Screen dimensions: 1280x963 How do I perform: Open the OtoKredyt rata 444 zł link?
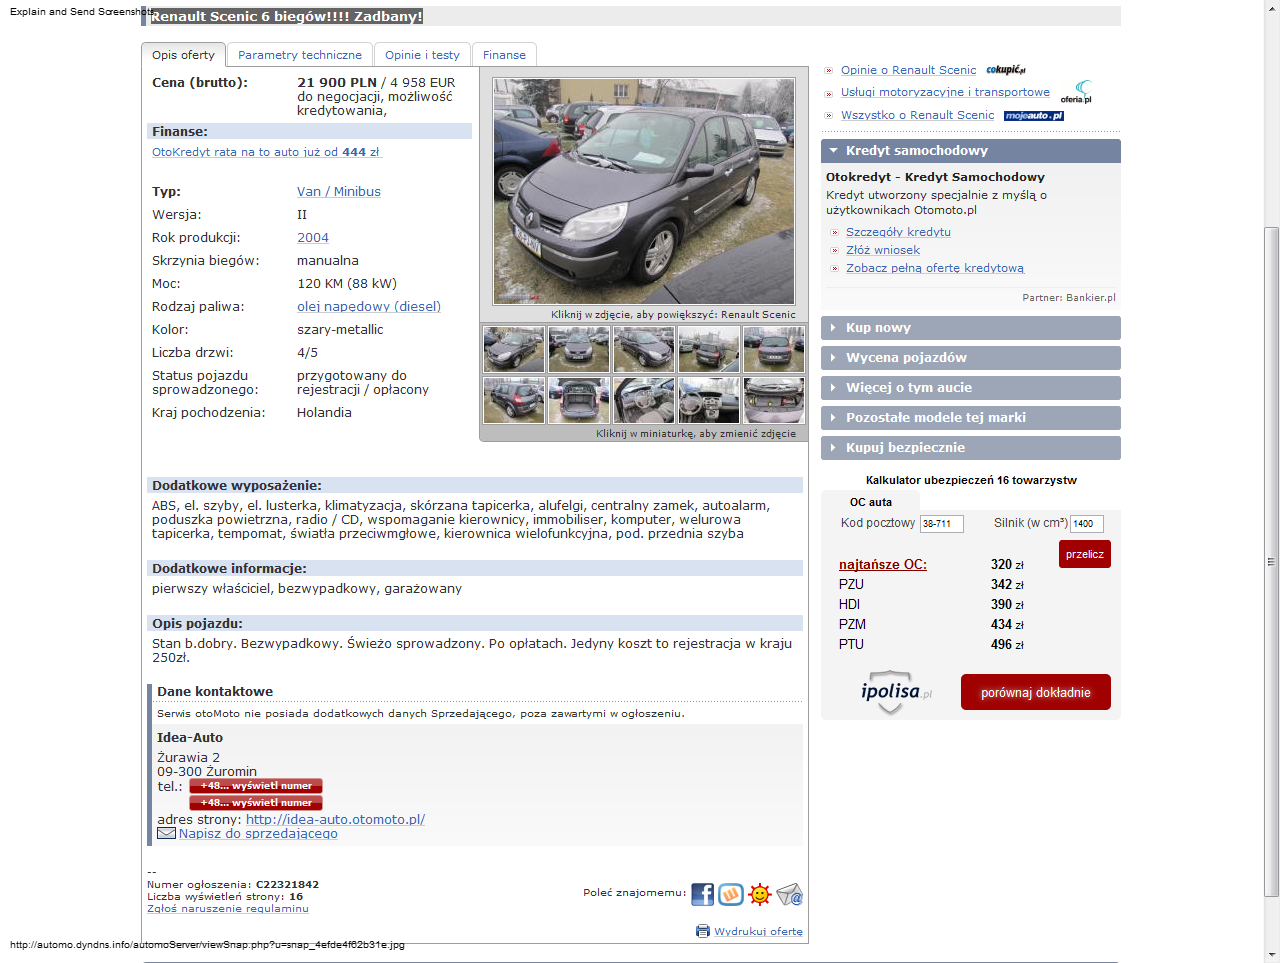267,152
